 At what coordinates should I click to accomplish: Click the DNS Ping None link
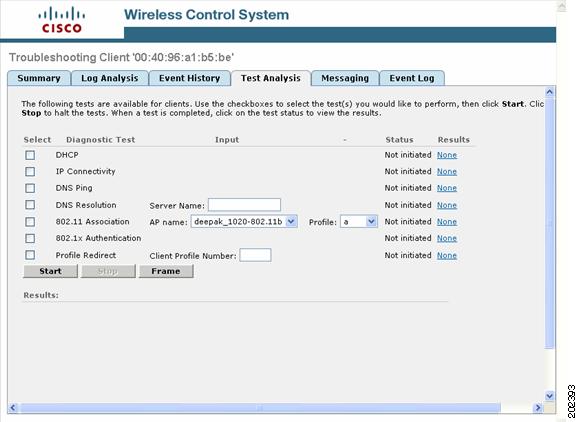[447, 188]
